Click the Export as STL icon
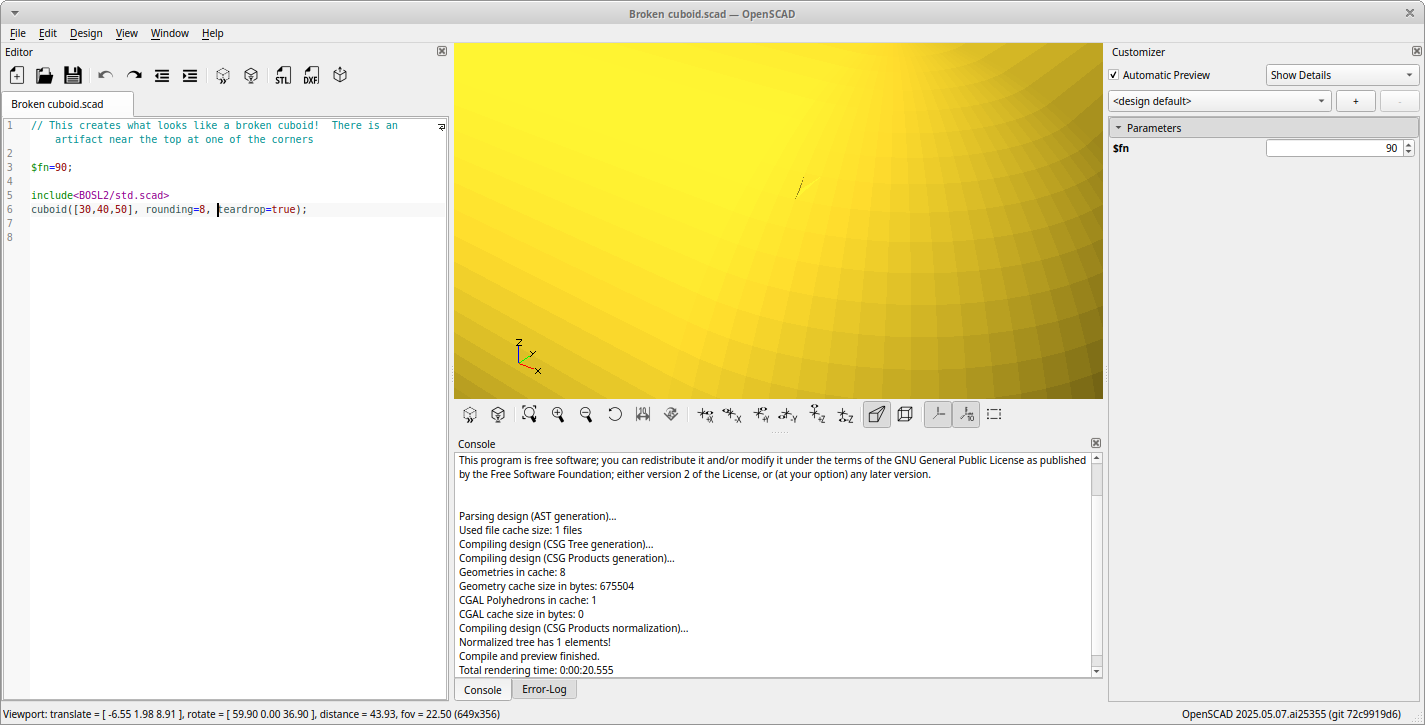This screenshot has width=1425, height=725. (283, 76)
